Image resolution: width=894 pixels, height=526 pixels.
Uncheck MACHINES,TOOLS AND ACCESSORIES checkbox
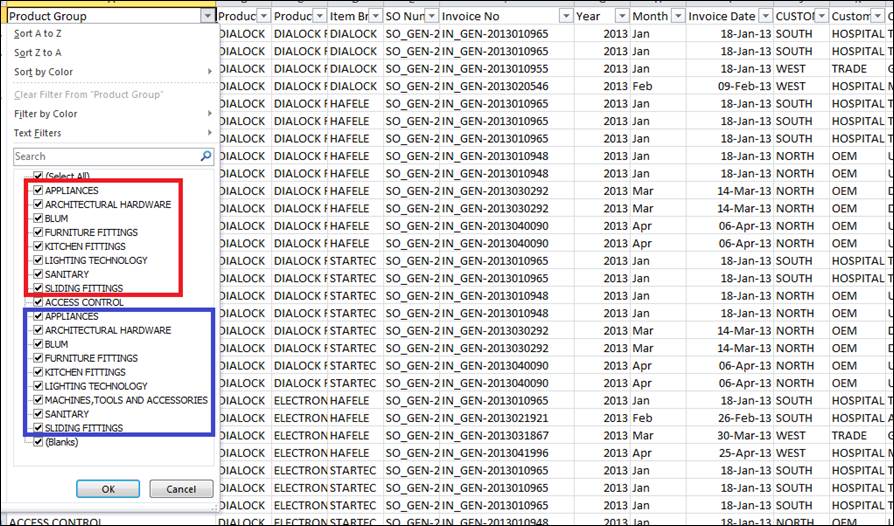click(38, 400)
